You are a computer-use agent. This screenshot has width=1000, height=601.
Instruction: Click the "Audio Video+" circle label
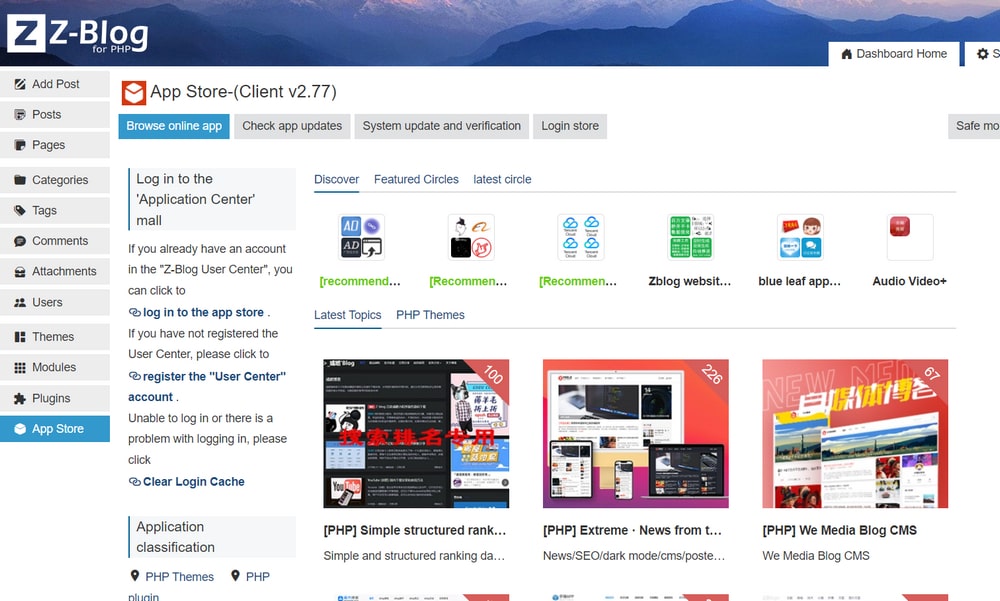tap(909, 281)
